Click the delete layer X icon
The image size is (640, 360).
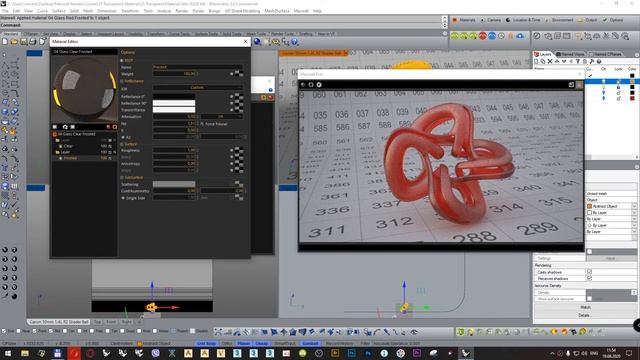[x=550, y=61]
